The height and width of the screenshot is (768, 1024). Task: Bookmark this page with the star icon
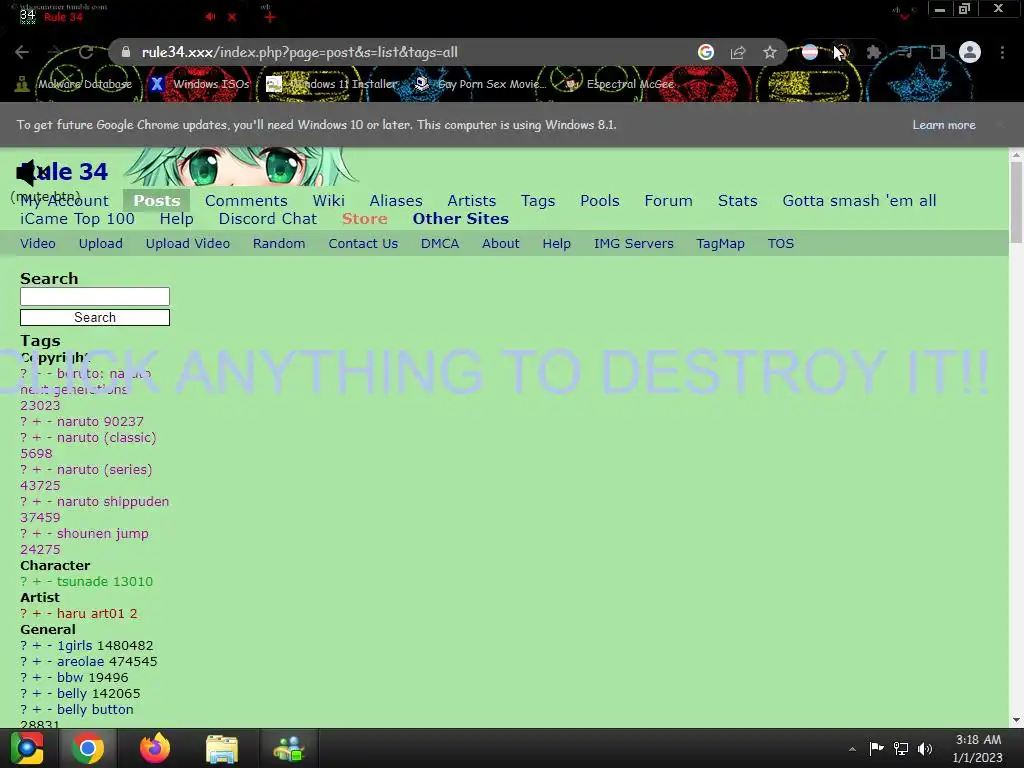(x=770, y=52)
